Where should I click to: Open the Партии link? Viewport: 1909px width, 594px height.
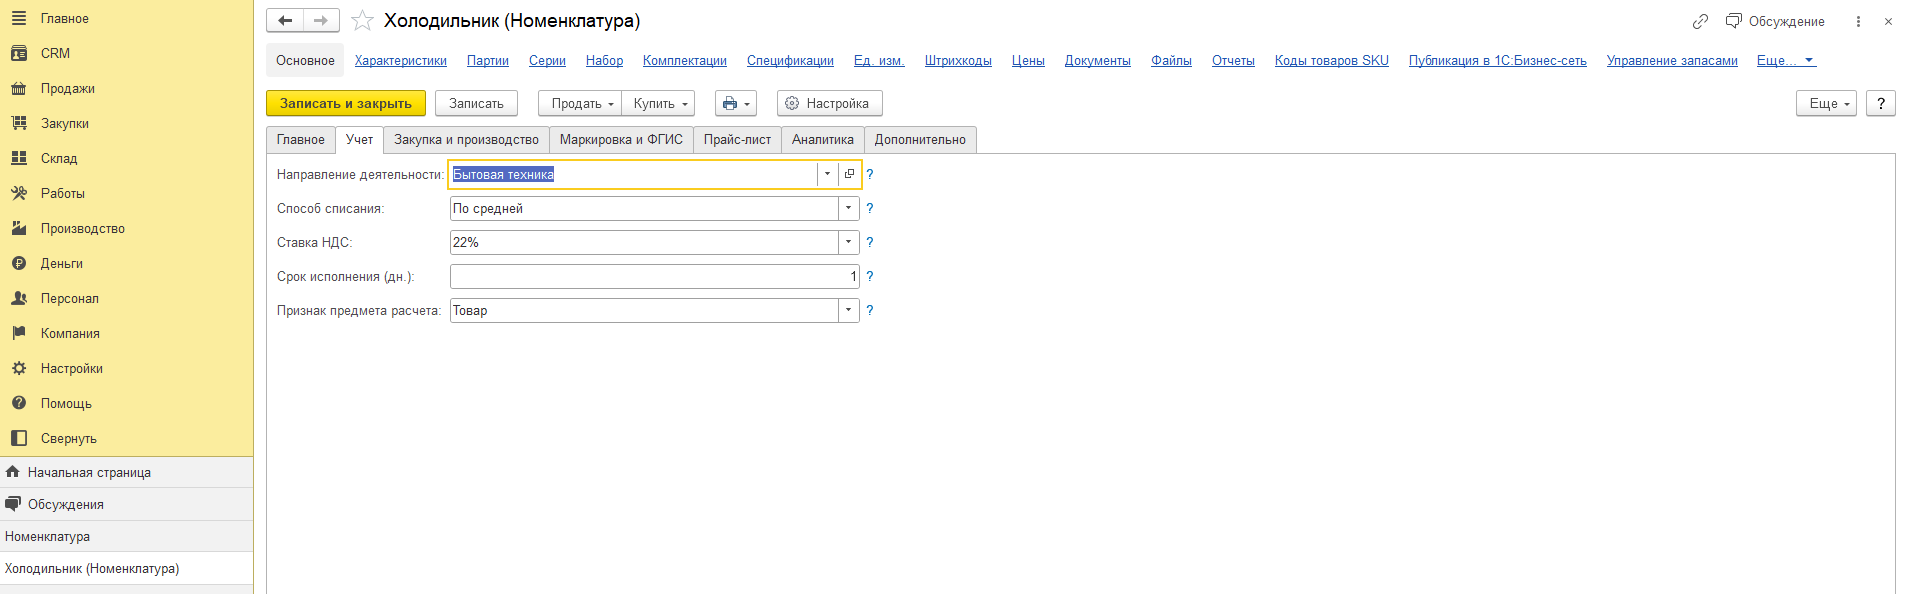click(488, 60)
